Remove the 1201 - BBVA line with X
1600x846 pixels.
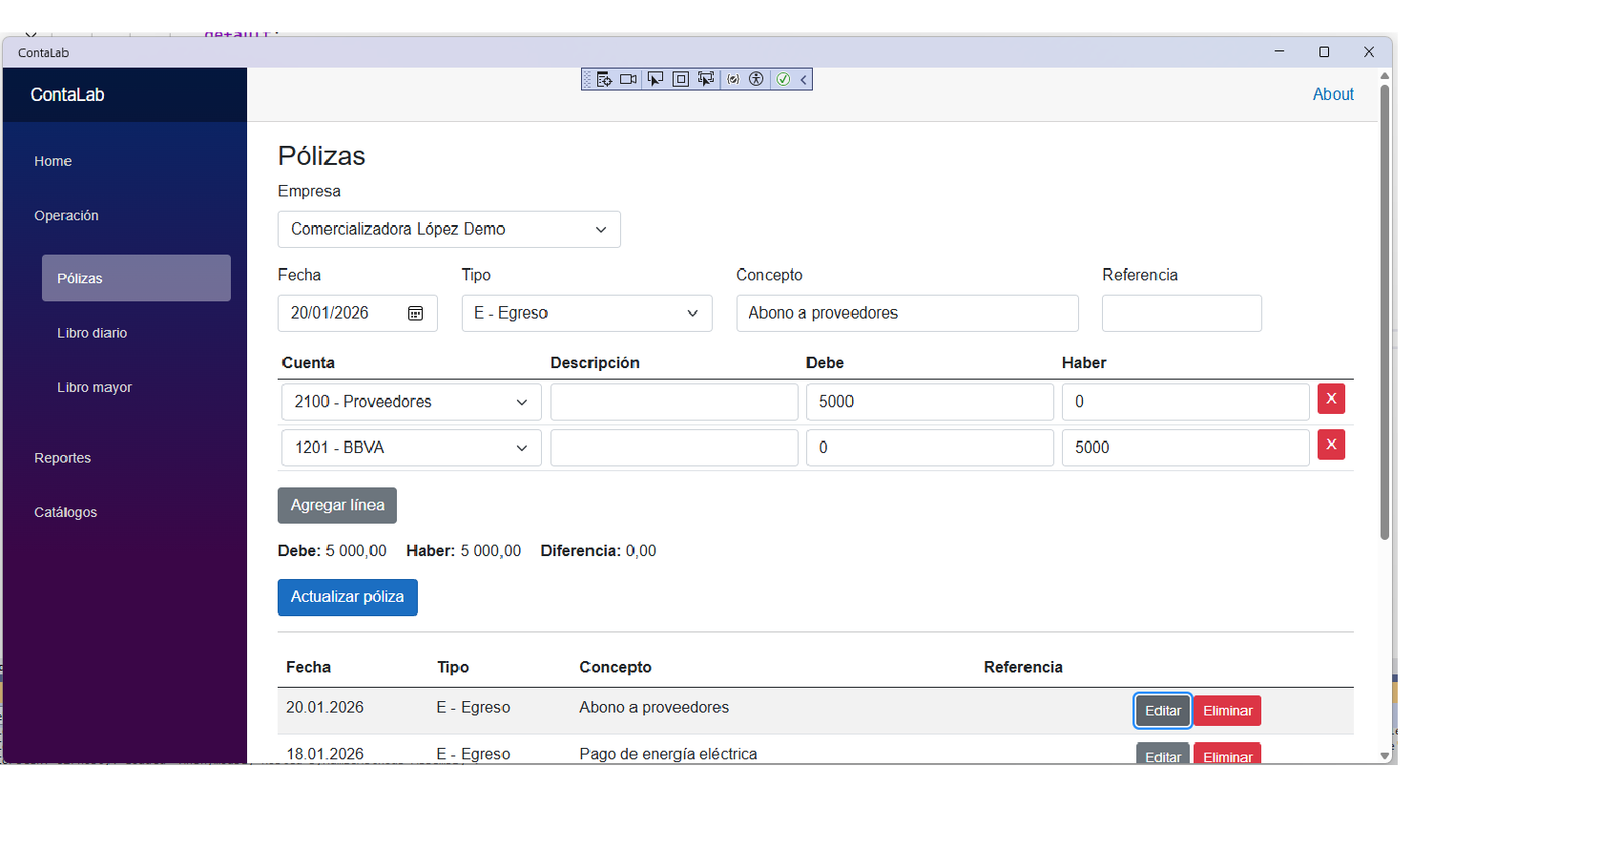(1331, 444)
